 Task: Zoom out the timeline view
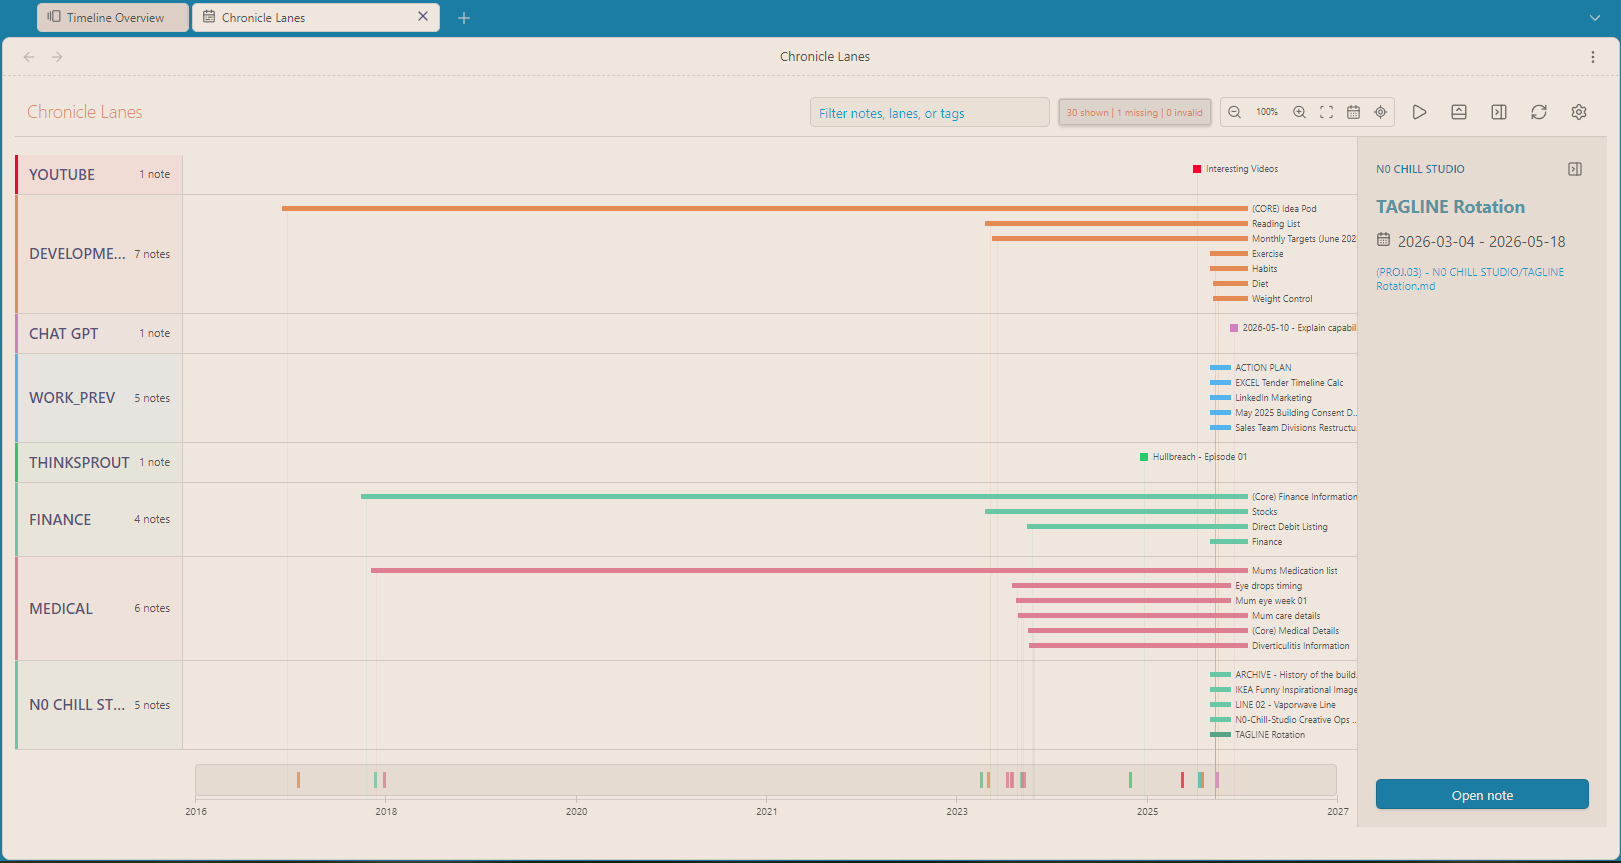click(x=1235, y=112)
